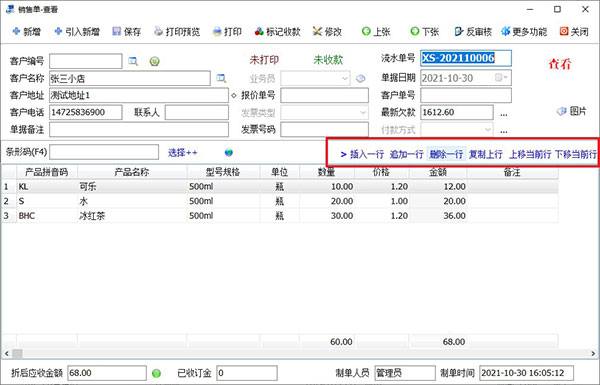The width and height of the screenshot is (600, 385).
Task: Click 插入一行 to insert a row
Action: tap(367, 154)
